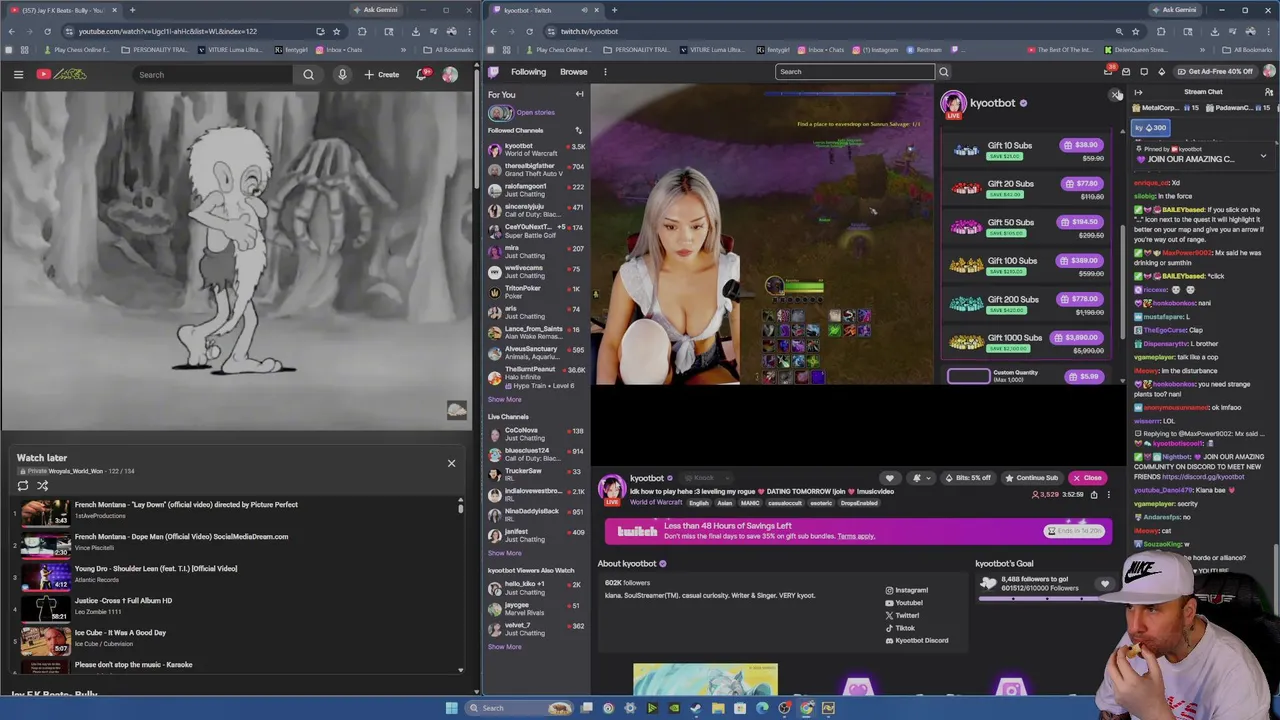Click the custom gift quantity field
The image size is (1280, 720).
[x=968, y=377]
